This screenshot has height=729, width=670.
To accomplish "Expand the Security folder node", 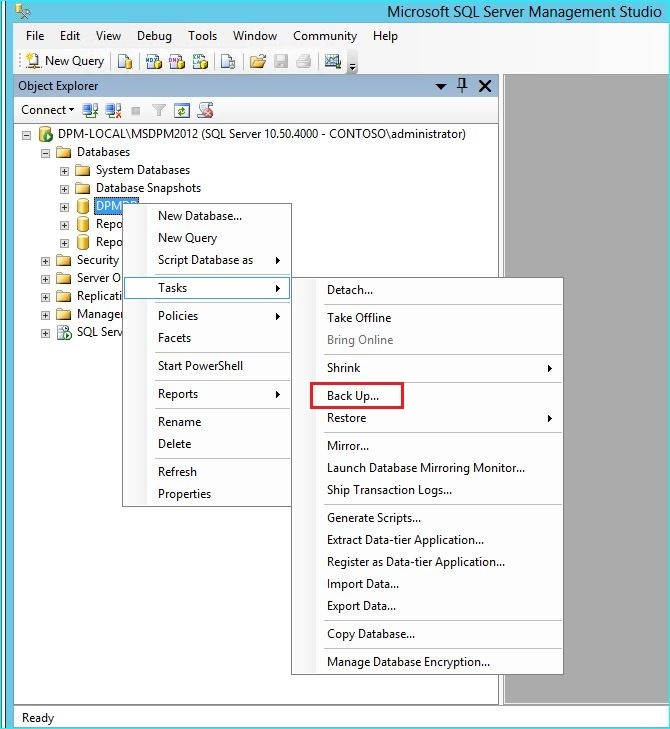I will tap(45, 261).
